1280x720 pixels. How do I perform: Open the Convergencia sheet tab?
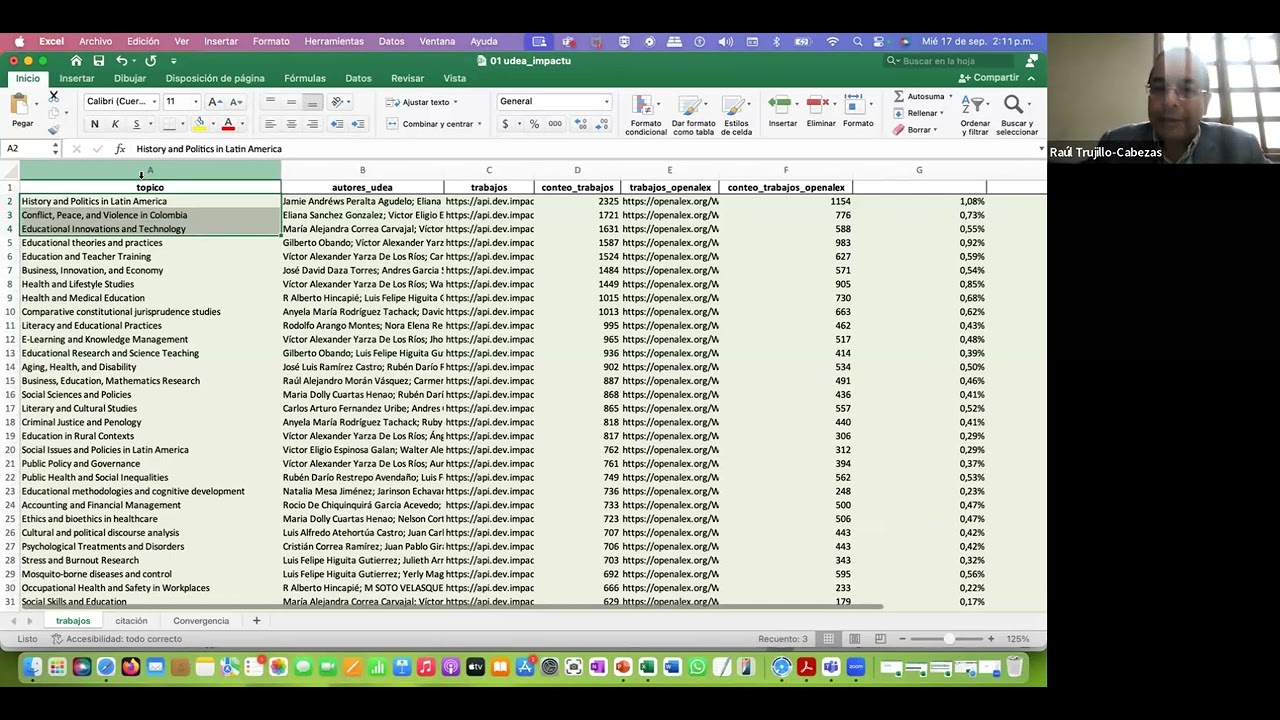point(201,621)
